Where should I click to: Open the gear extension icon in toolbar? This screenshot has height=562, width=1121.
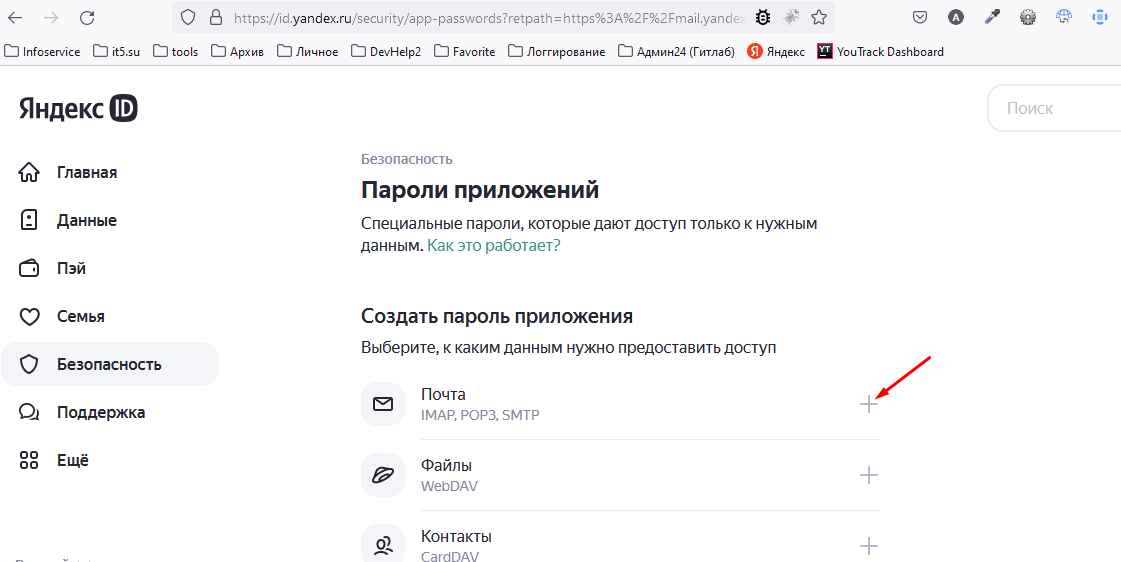pyautogui.click(x=1028, y=17)
